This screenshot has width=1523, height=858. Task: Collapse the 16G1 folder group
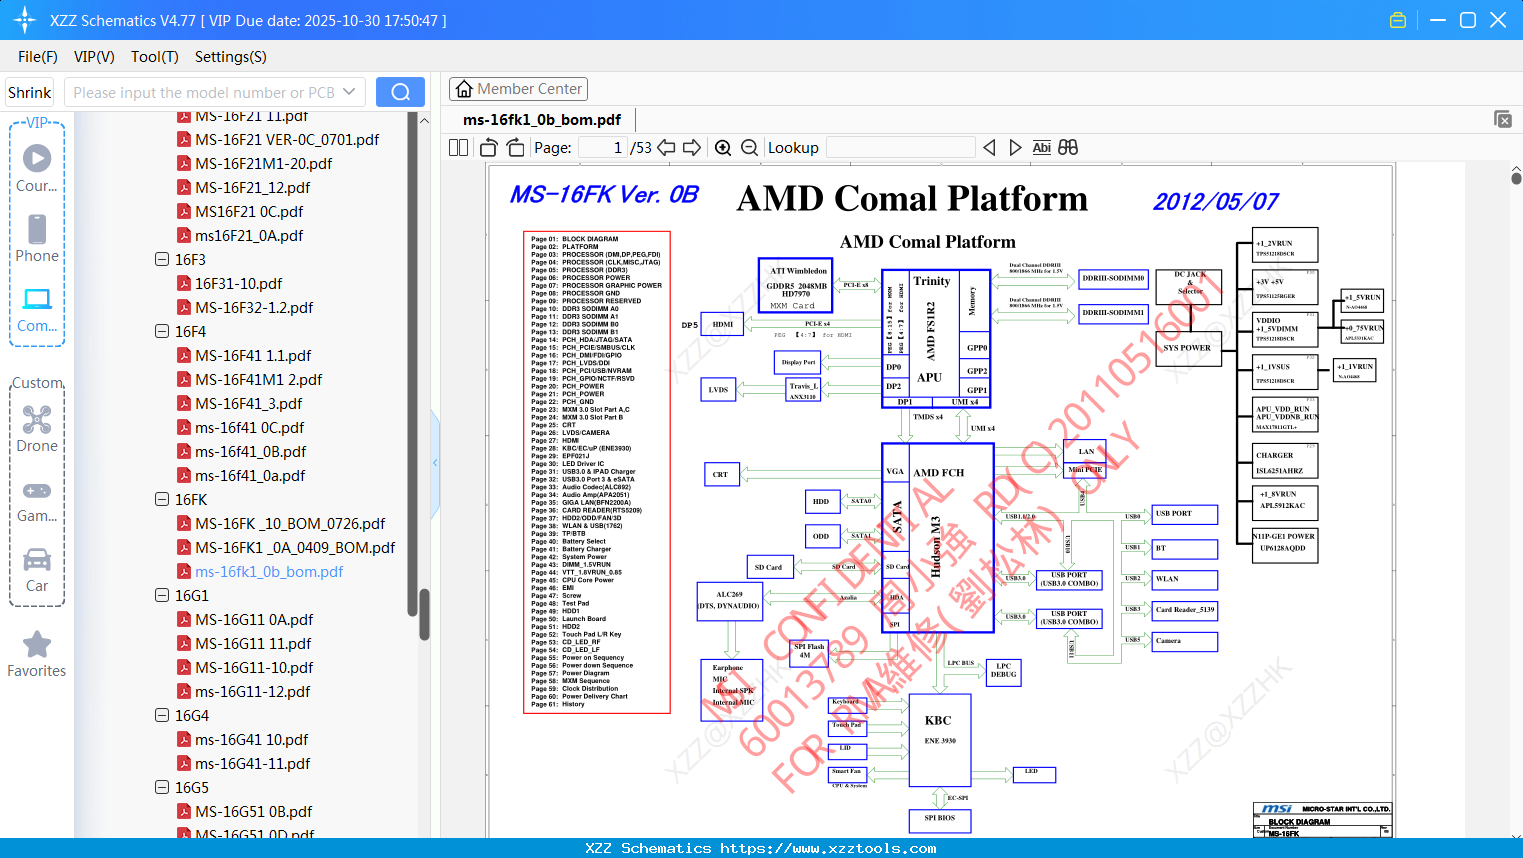click(x=161, y=595)
